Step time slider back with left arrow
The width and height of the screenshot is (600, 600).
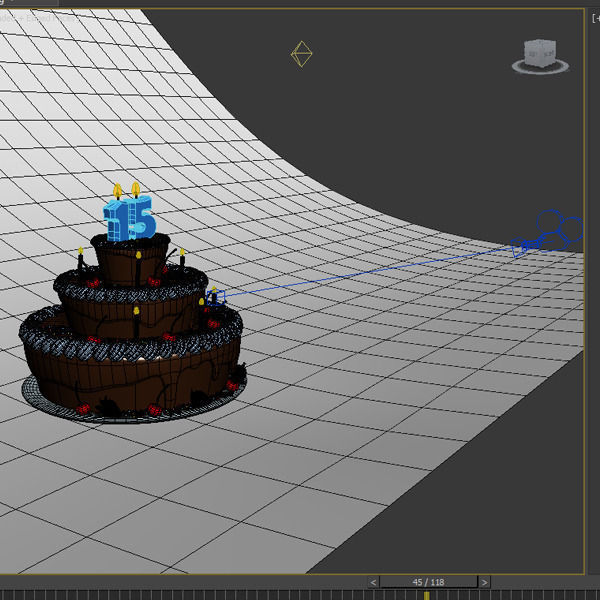point(373,582)
